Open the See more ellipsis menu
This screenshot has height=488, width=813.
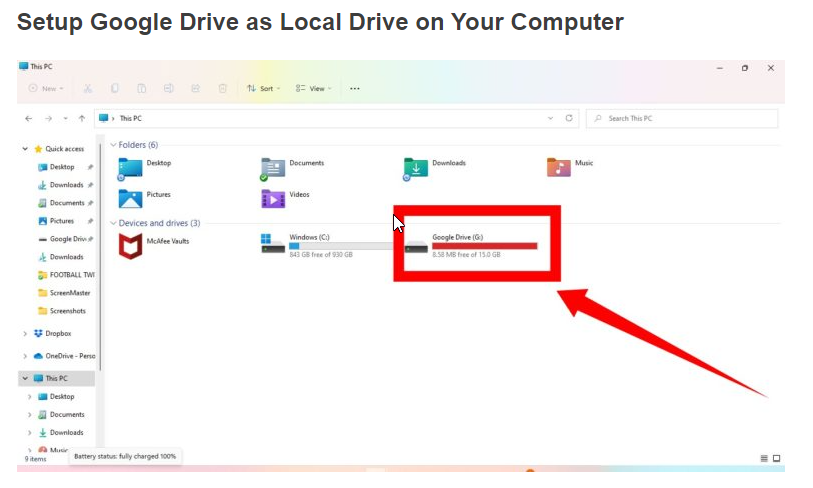click(x=355, y=89)
